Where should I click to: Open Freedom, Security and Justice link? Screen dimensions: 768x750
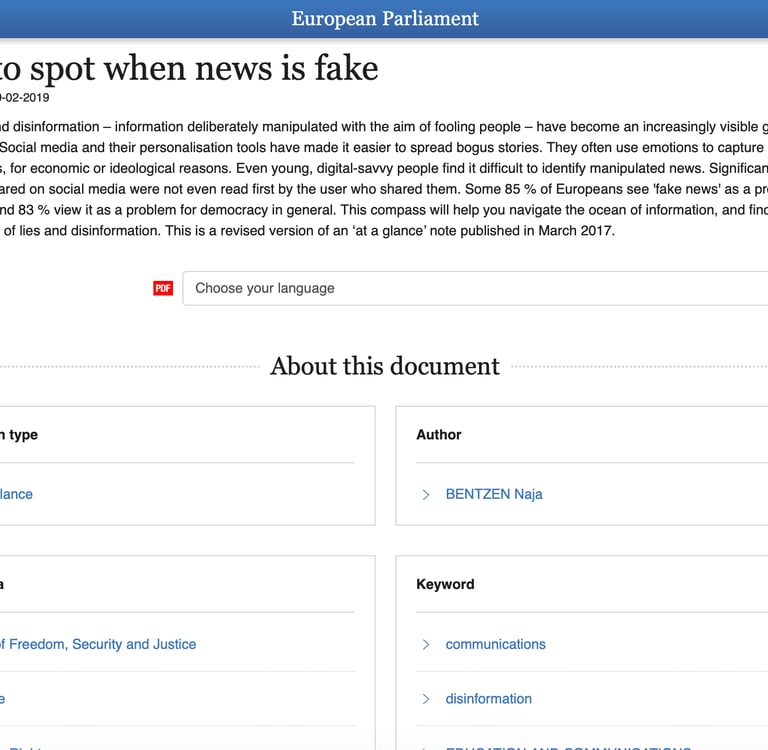click(98, 644)
